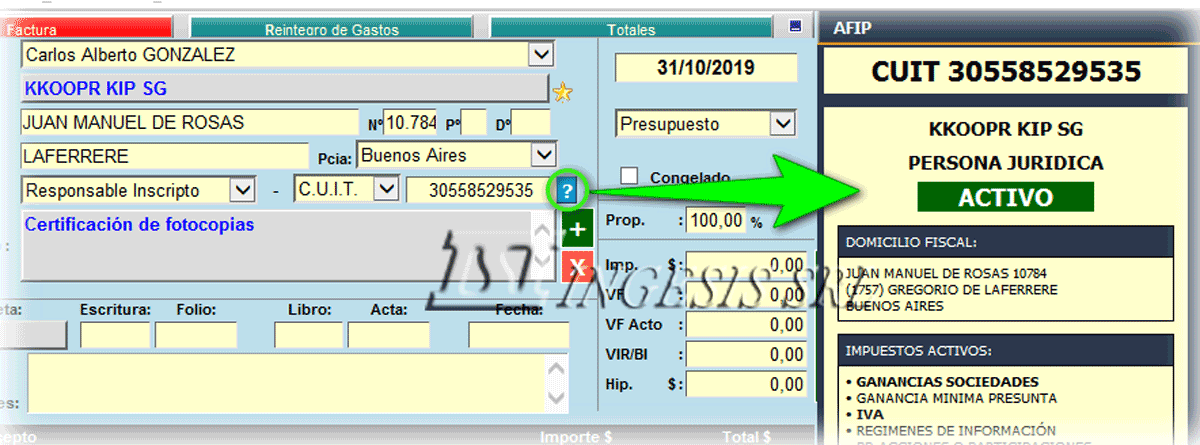The height and width of the screenshot is (445, 1200).
Task: Click the PERSONA JURIDICA text
Action: [x=1006, y=163]
